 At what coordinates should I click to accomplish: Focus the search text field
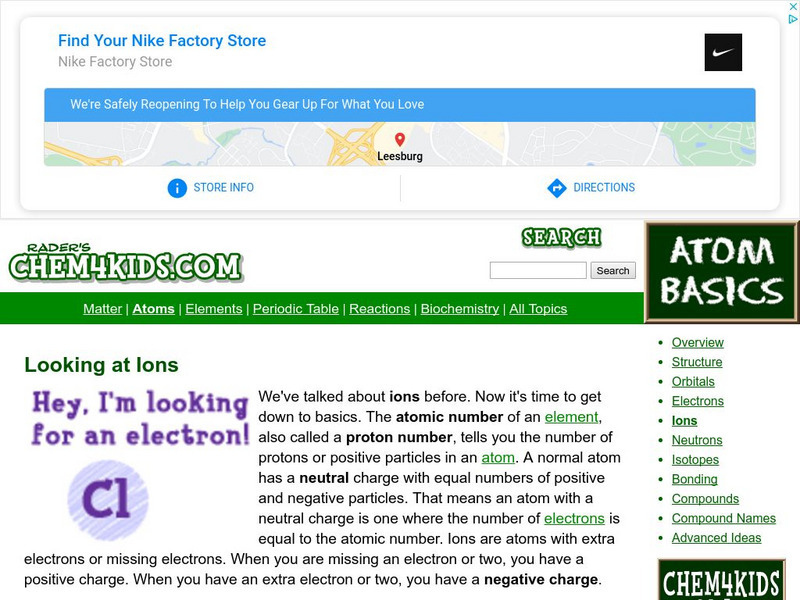click(538, 270)
